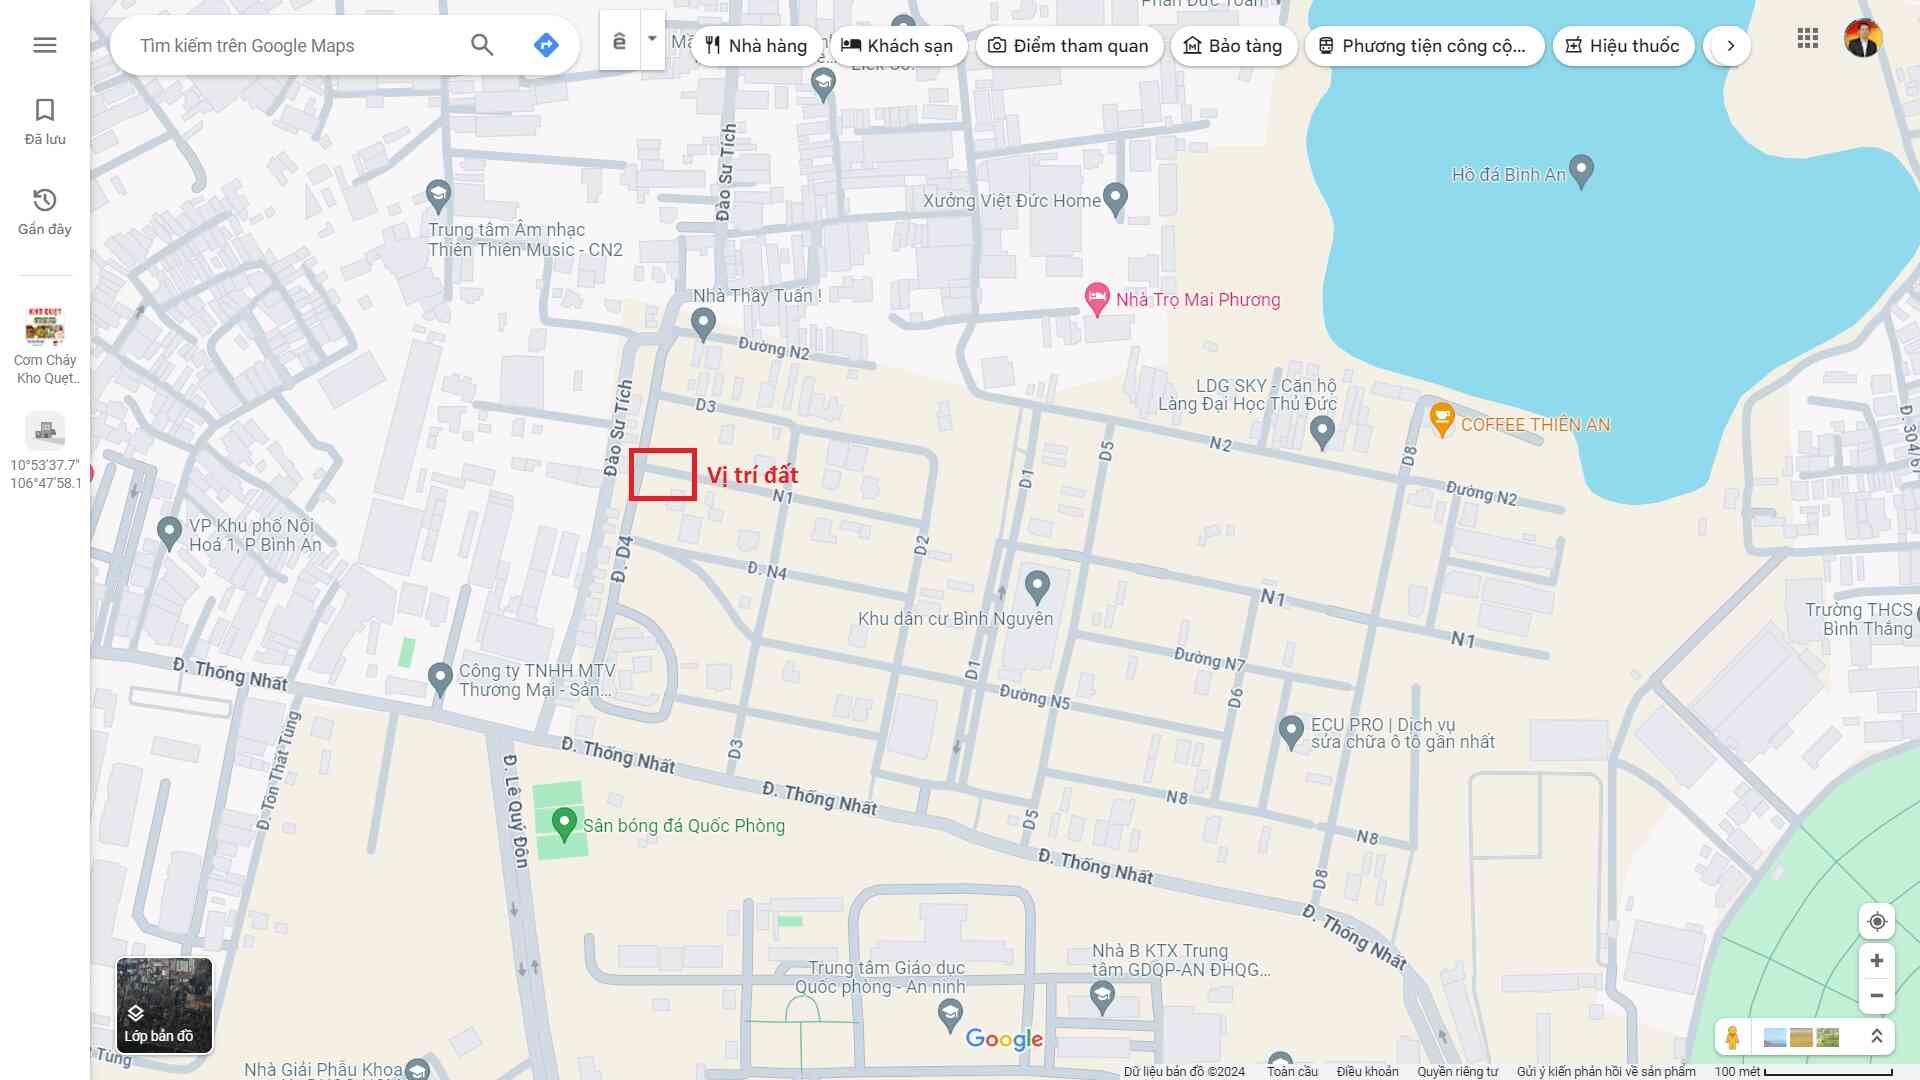1920x1080 pixels.
Task: Select the Khách sạn category chip
Action: (897, 46)
